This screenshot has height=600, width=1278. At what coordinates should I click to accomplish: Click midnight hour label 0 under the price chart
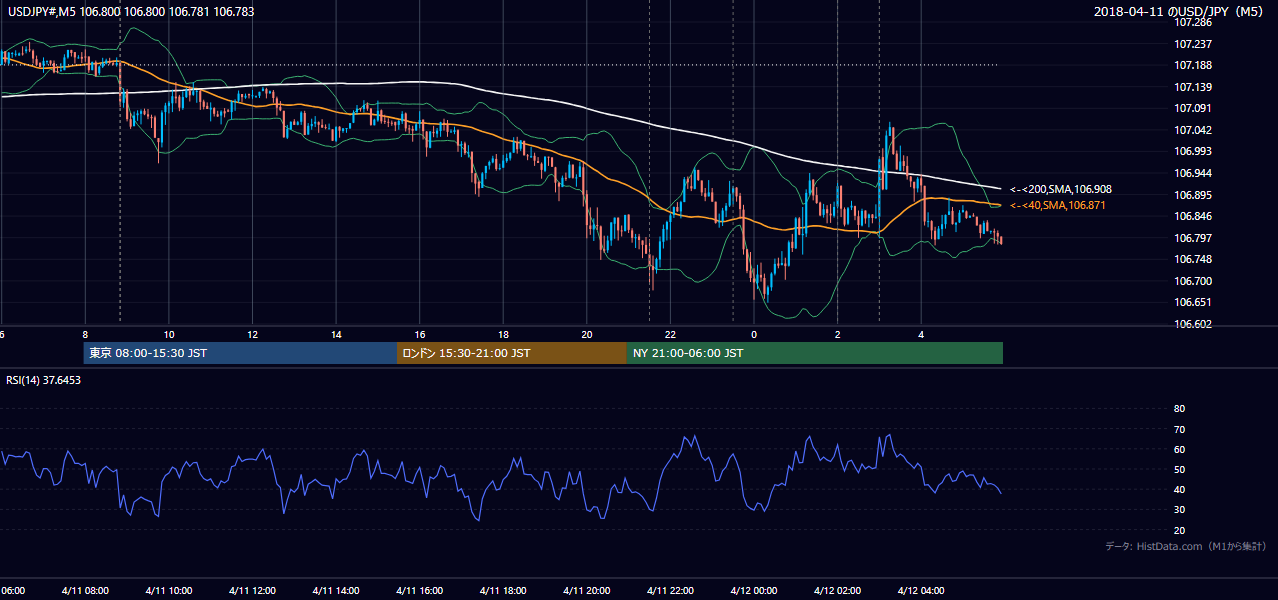755,334
